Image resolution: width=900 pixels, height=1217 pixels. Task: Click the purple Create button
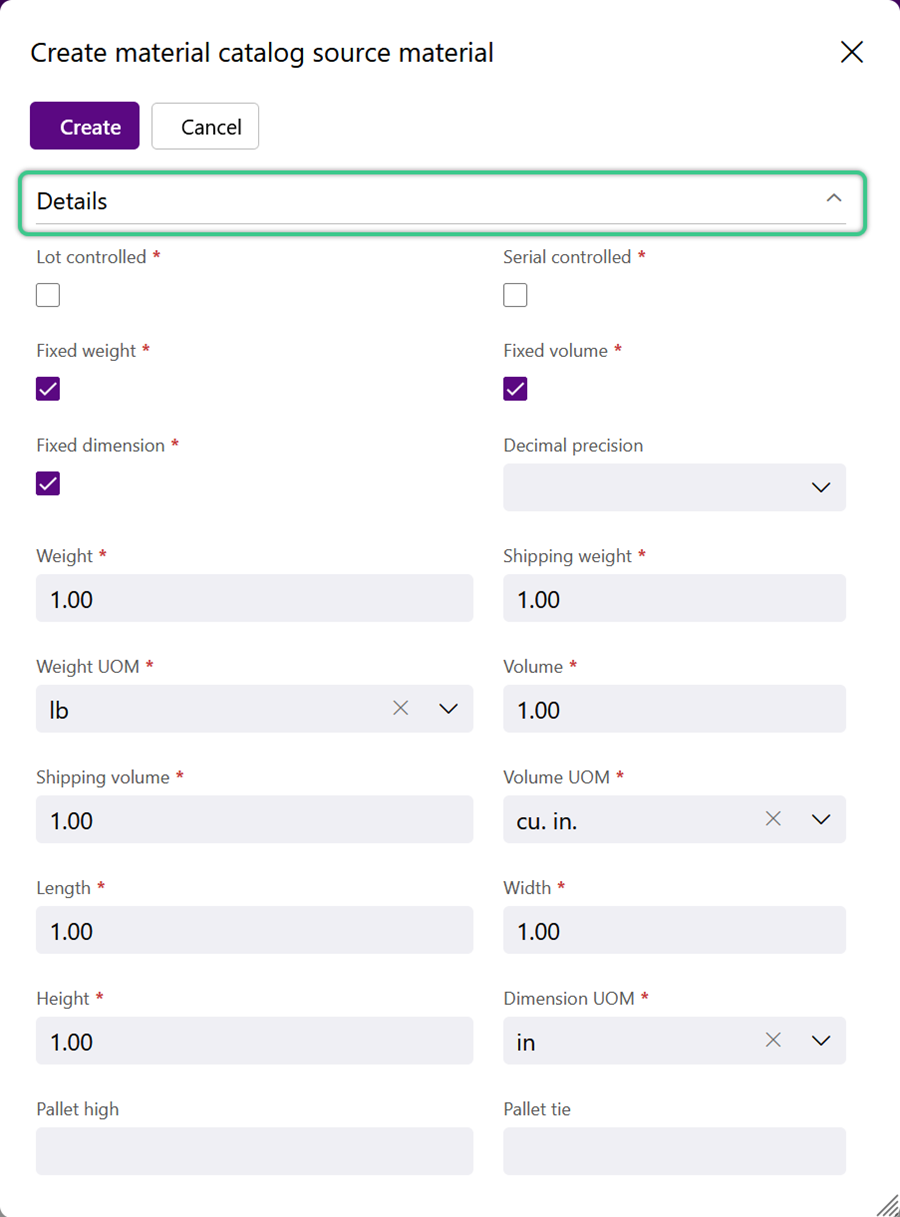(85, 126)
